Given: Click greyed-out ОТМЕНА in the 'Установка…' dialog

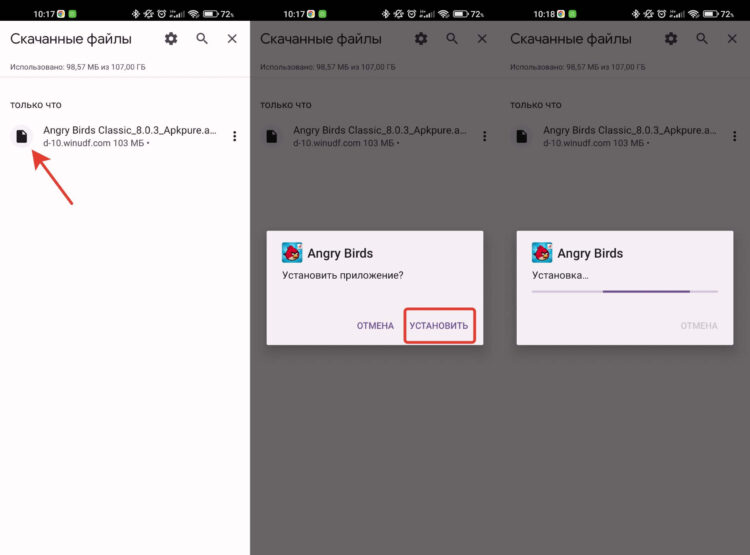Looking at the screenshot, I should [698, 326].
